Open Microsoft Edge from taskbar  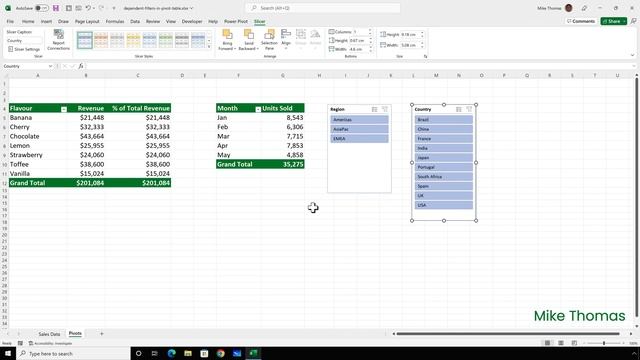171,353
